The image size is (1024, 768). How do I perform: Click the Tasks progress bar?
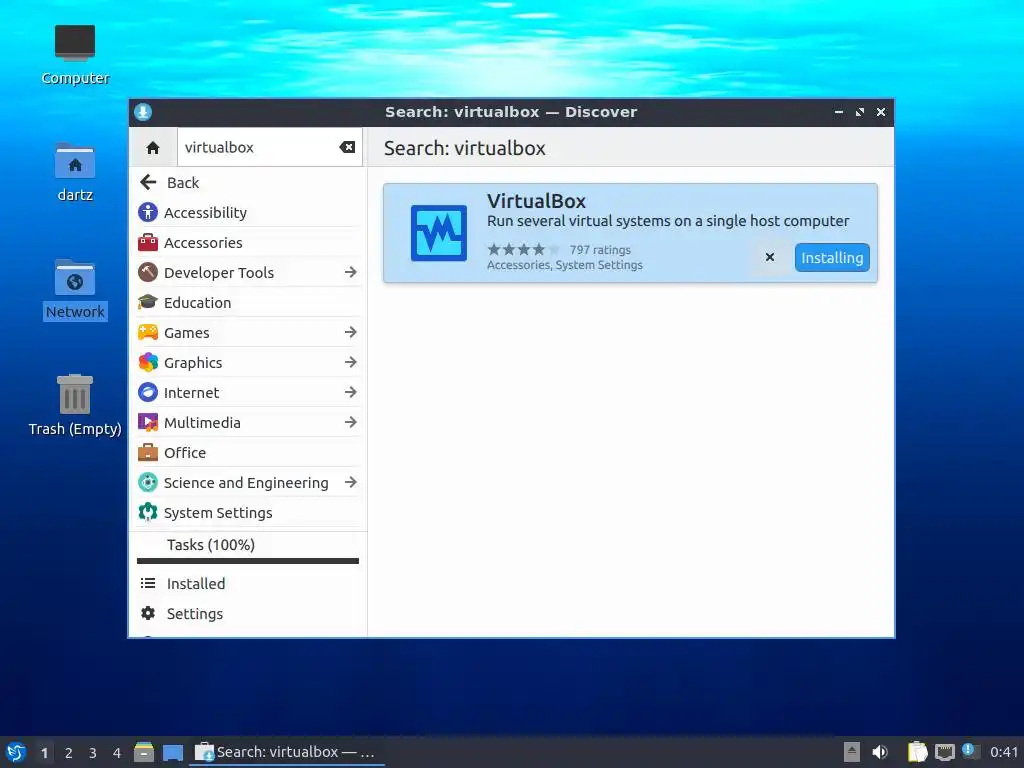coord(248,561)
